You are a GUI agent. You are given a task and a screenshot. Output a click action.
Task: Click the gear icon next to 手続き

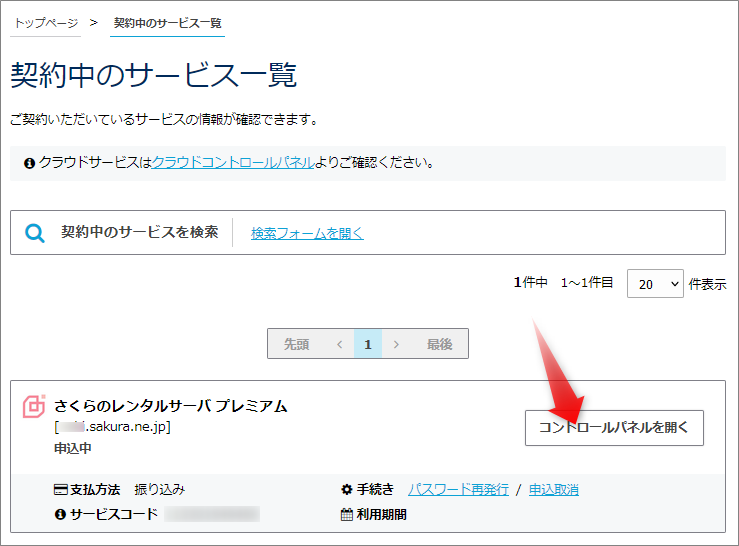tap(346, 490)
